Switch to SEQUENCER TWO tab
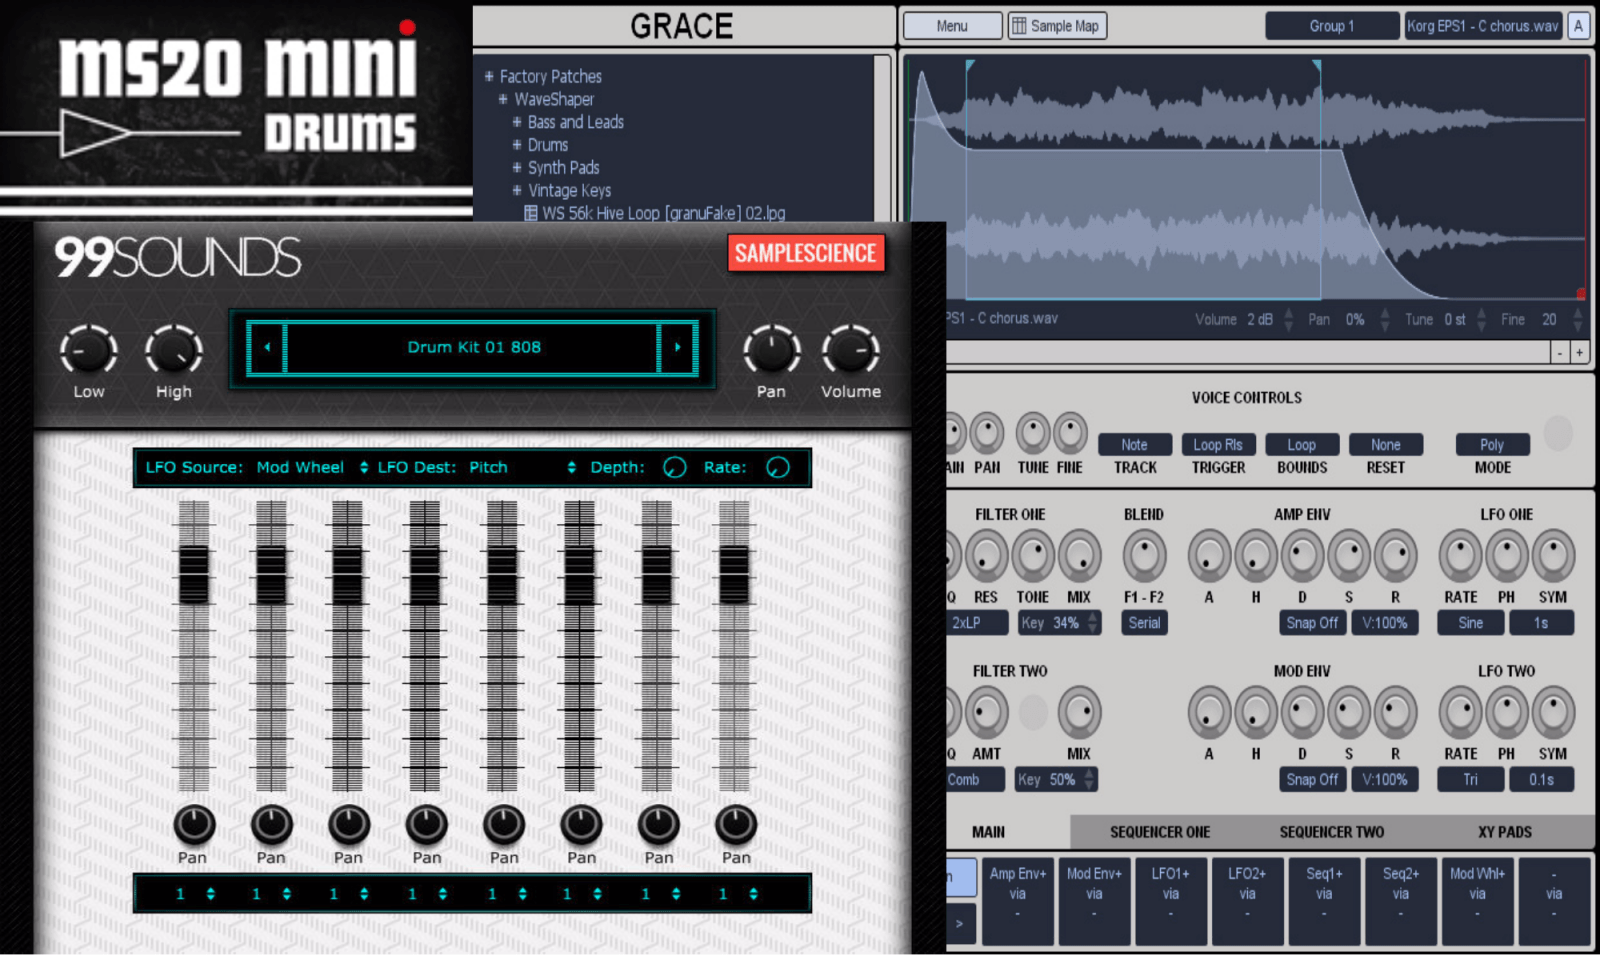 1332,832
